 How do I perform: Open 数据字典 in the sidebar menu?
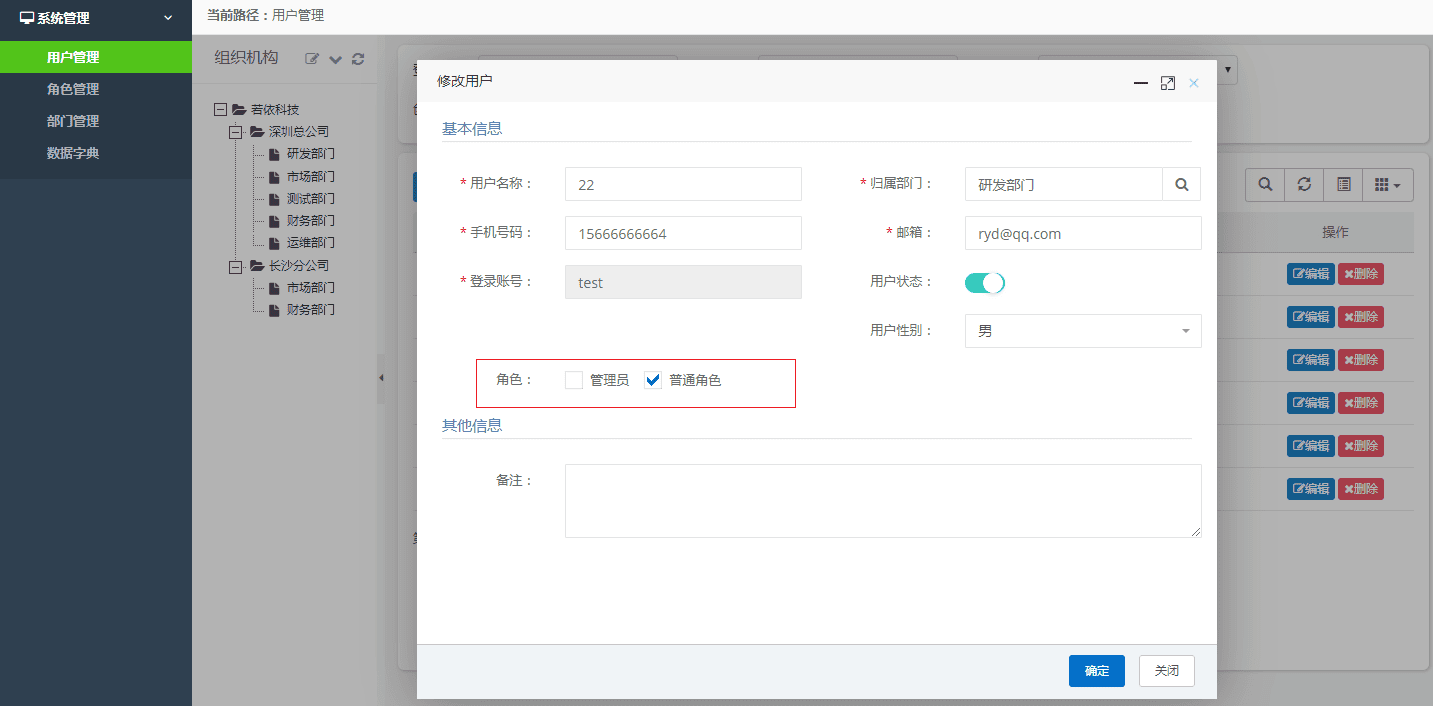(73, 153)
